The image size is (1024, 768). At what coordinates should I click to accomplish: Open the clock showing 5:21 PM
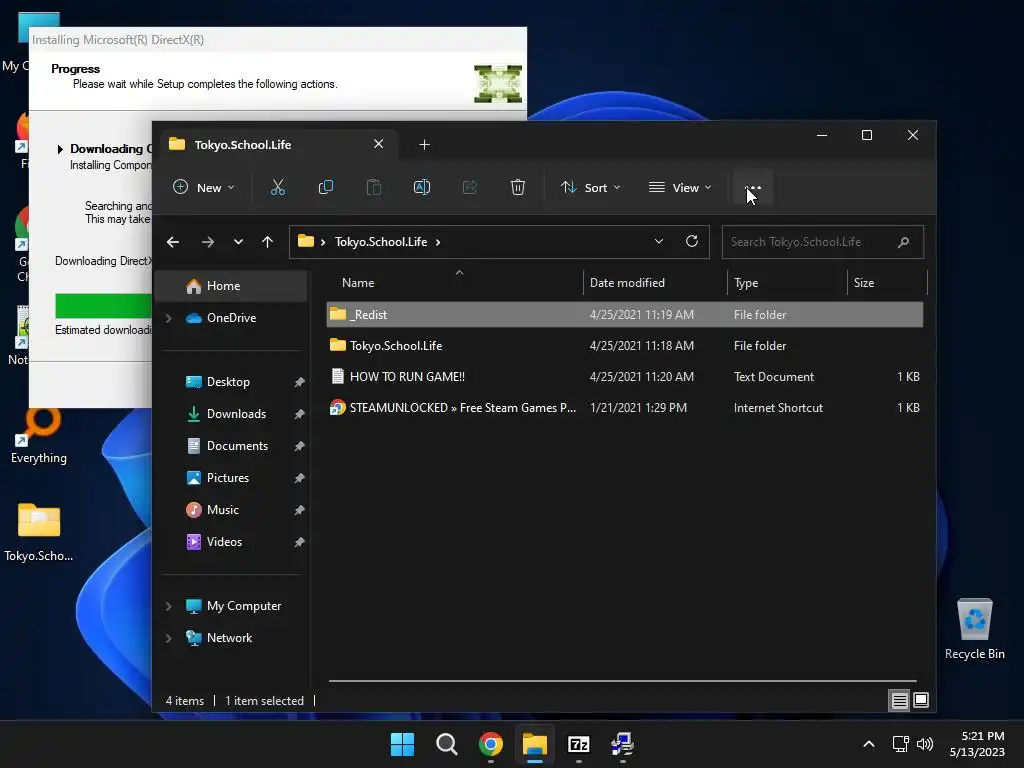[x=977, y=744]
